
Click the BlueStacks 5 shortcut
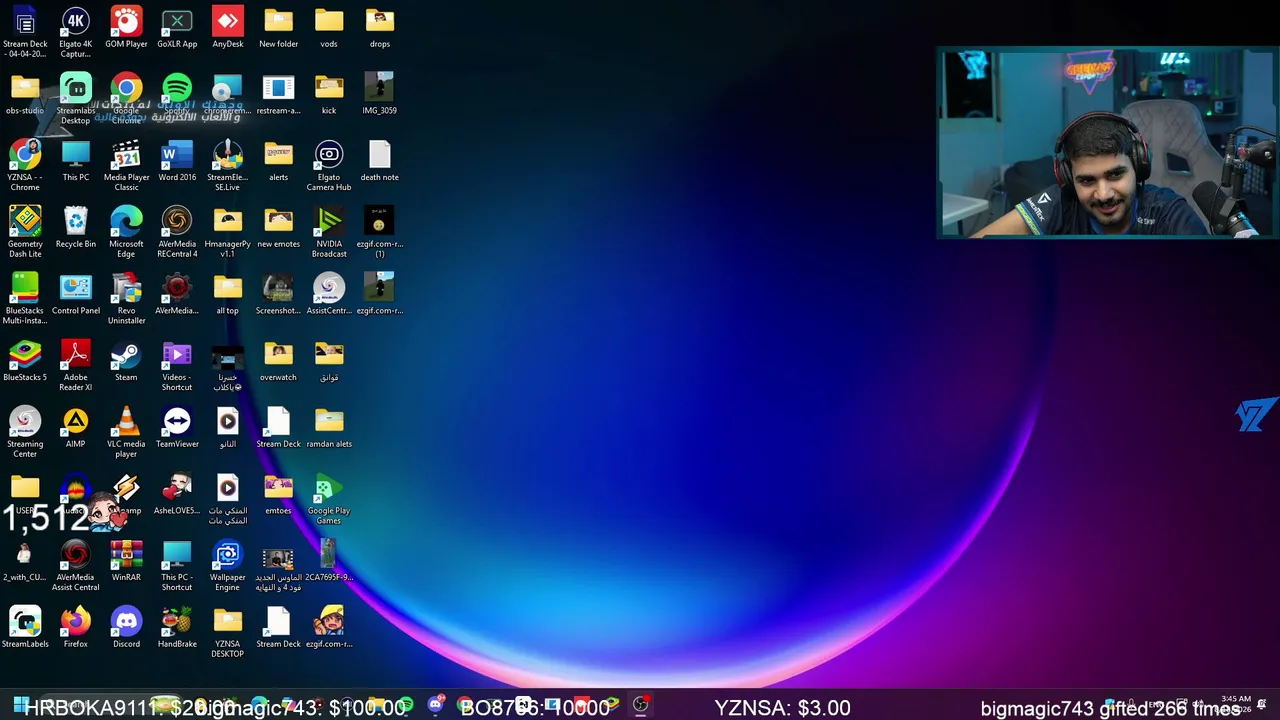(x=25, y=361)
